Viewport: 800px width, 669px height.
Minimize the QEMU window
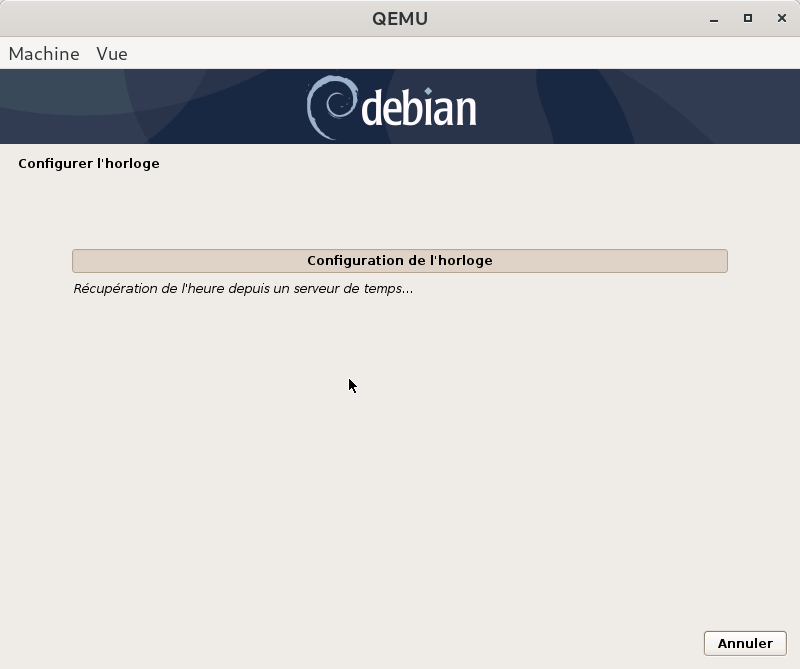click(x=715, y=18)
